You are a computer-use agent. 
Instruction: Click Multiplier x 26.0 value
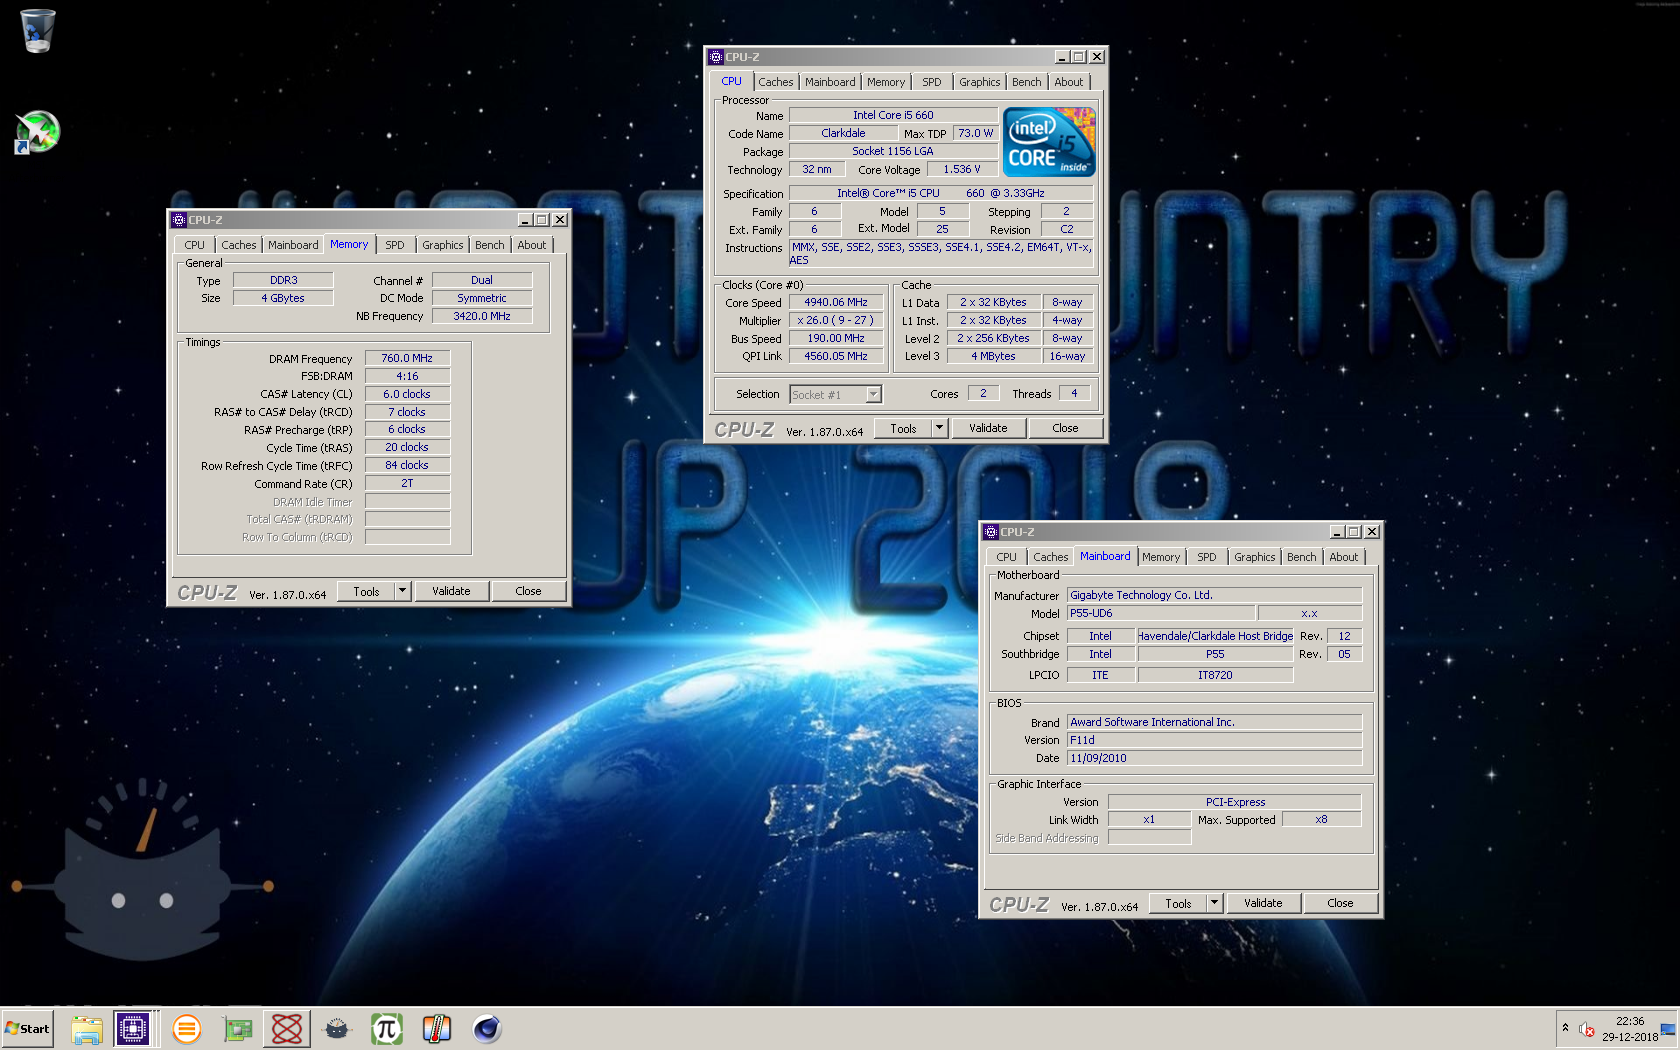836,320
